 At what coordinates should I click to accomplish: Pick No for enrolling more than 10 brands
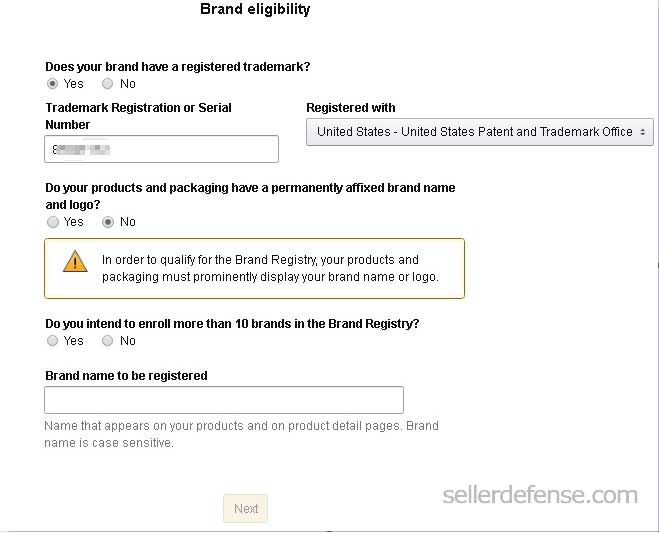pyautogui.click(x=107, y=341)
